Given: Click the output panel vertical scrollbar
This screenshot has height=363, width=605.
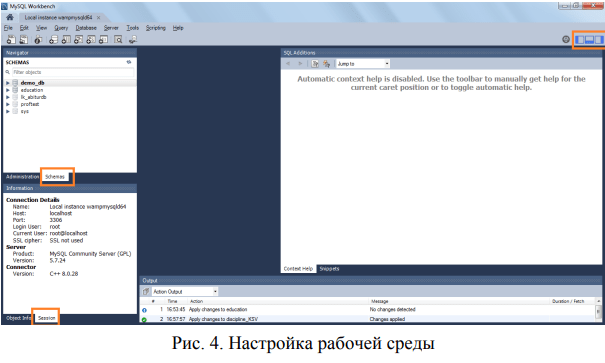Looking at the screenshot, I should tap(598, 311).
